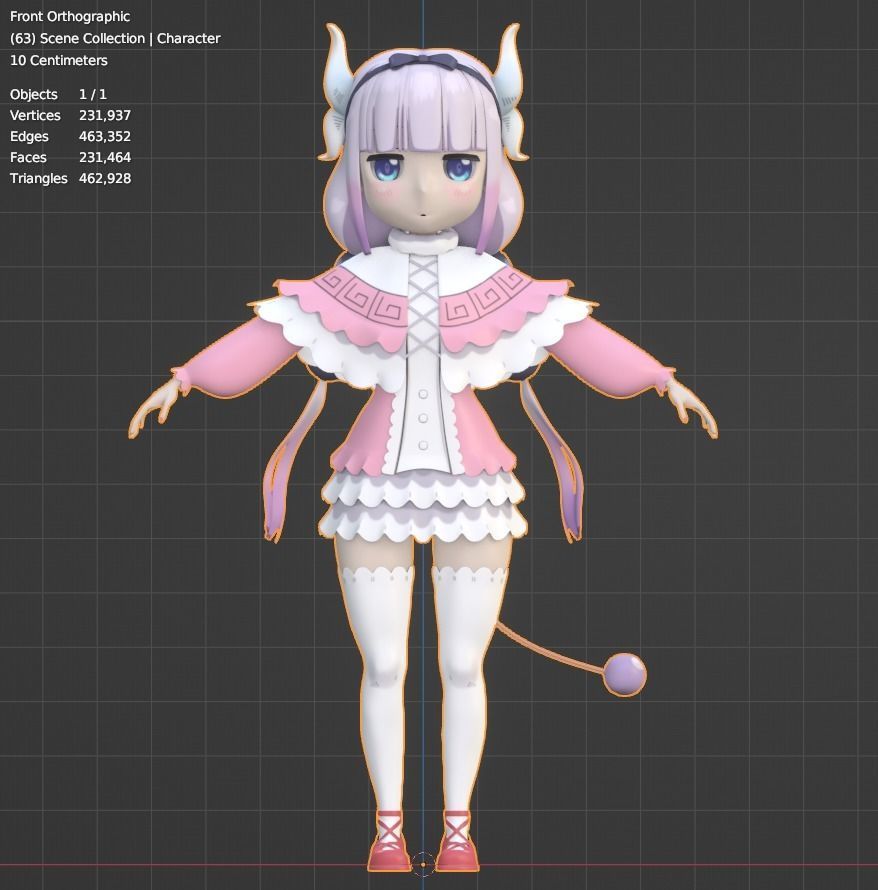Click the face count "231,464"
Screen dimensions: 878x890
point(105,157)
